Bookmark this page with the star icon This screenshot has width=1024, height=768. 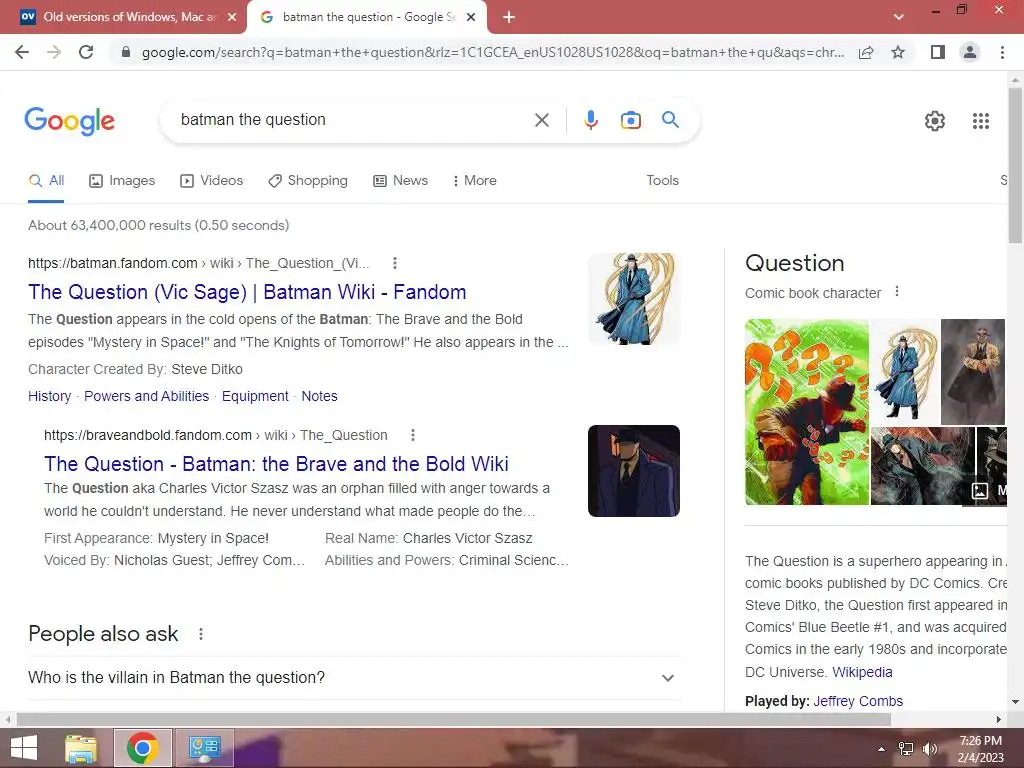[x=898, y=52]
